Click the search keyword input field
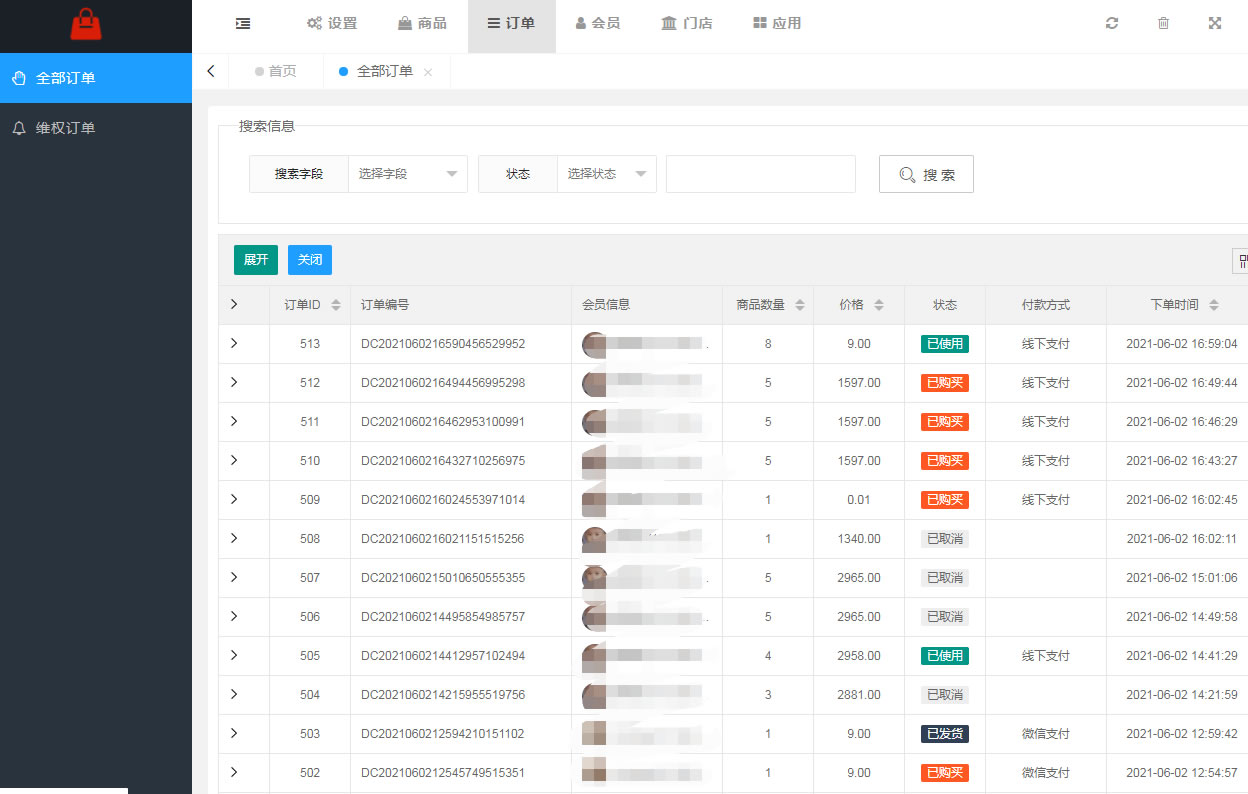The image size is (1248, 794). pos(761,174)
